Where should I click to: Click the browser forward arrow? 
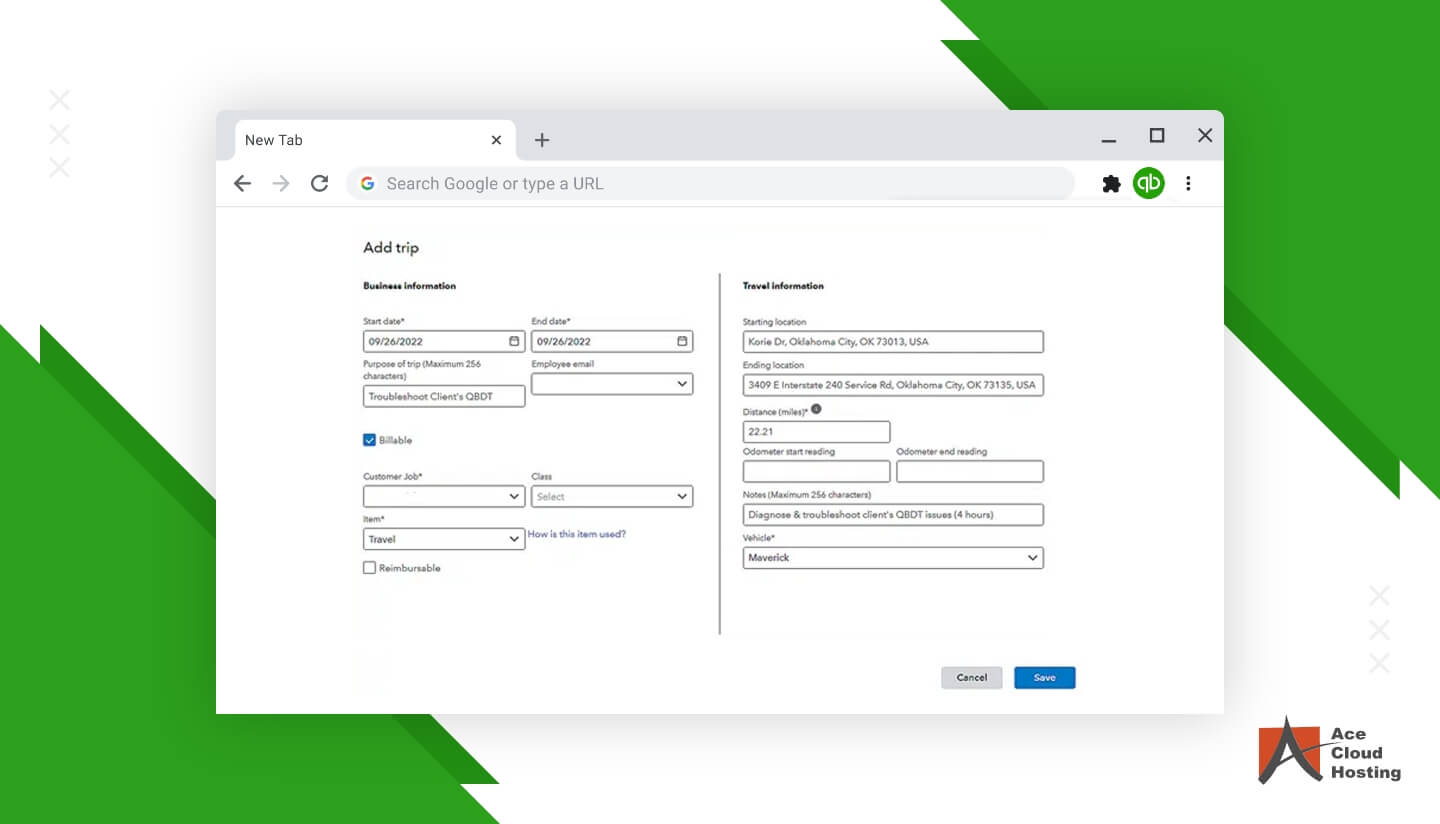(x=281, y=183)
